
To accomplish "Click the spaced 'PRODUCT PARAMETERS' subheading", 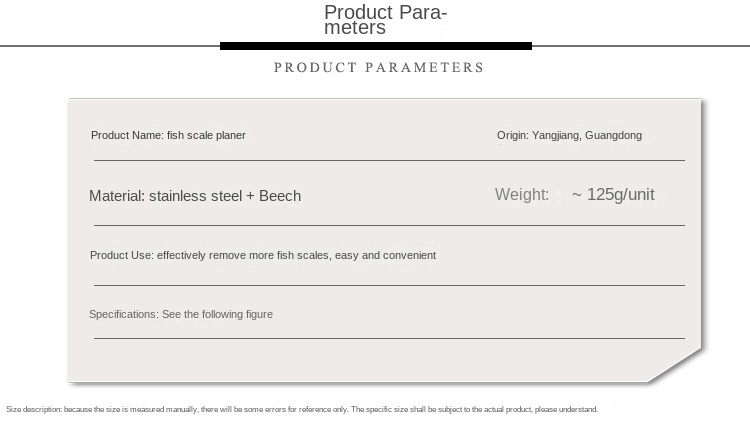I will (x=379, y=67).
